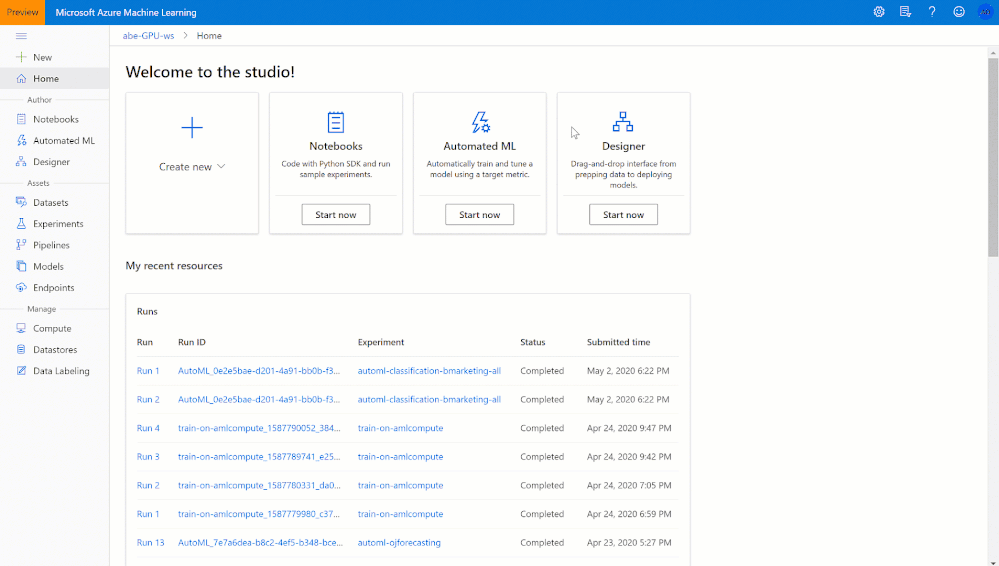Open Run 3 link
Viewport: 999px width, 566px height.
pyautogui.click(x=148, y=456)
